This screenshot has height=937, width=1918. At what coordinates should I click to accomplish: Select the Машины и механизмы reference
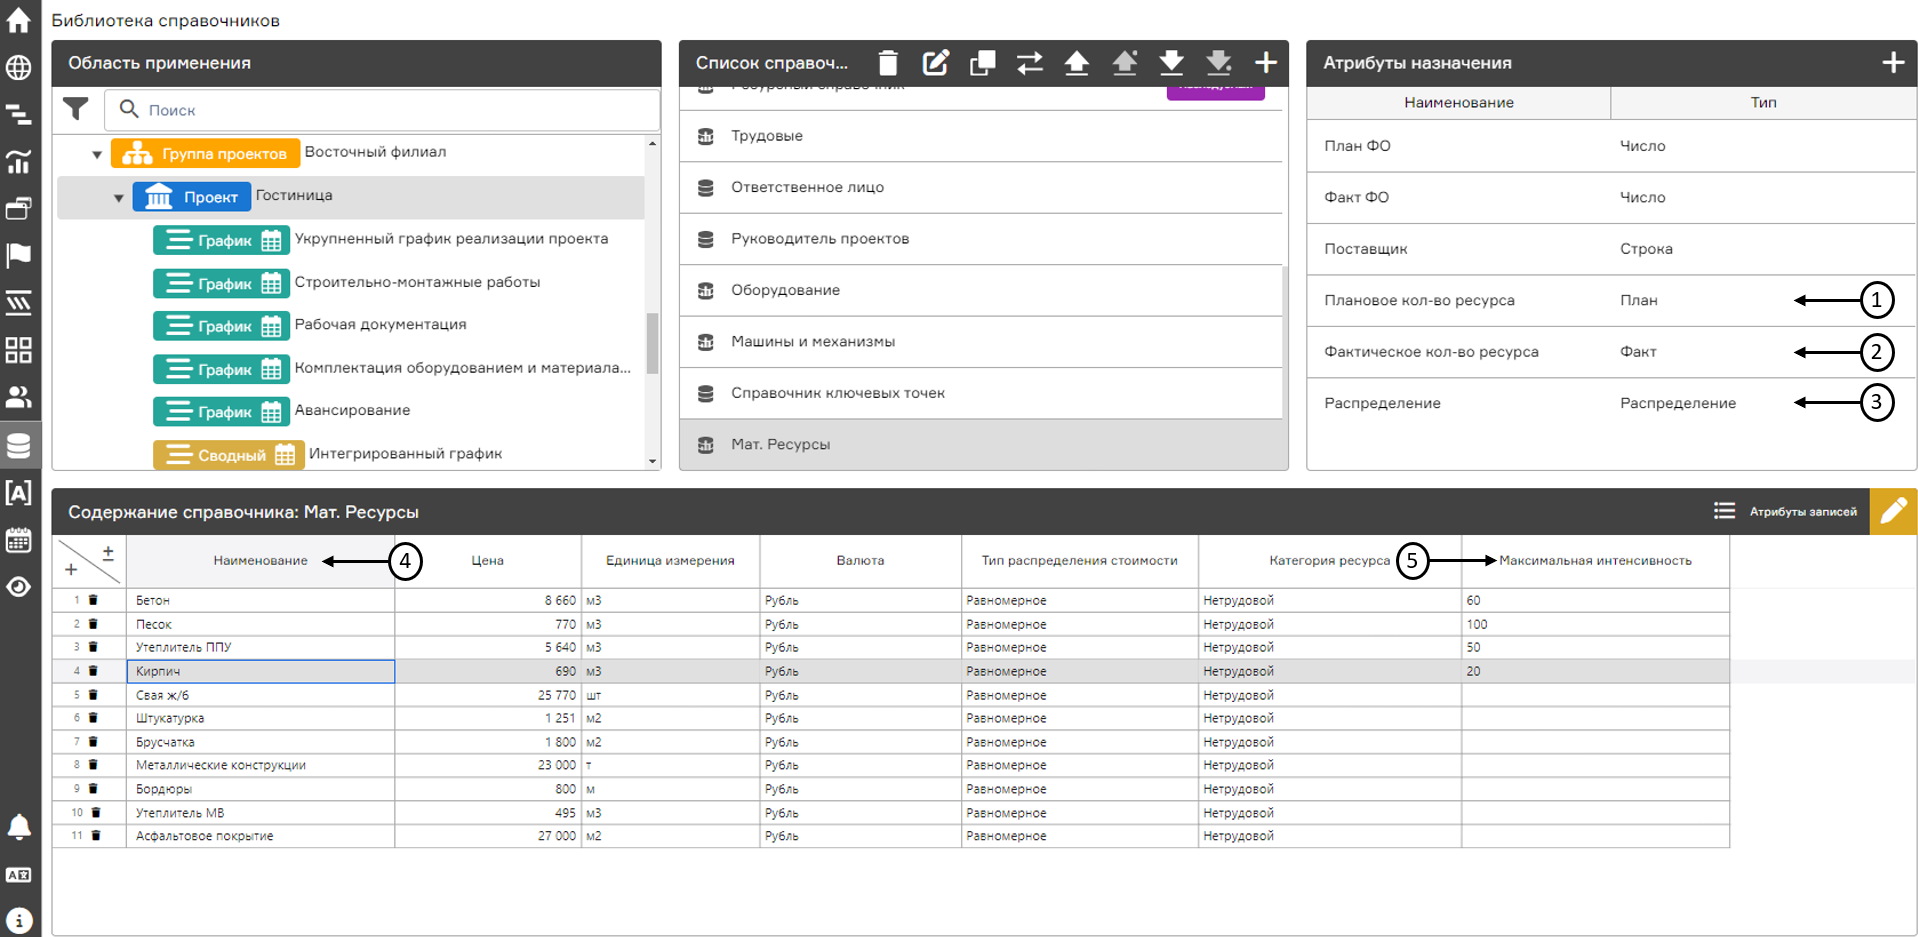point(981,342)
